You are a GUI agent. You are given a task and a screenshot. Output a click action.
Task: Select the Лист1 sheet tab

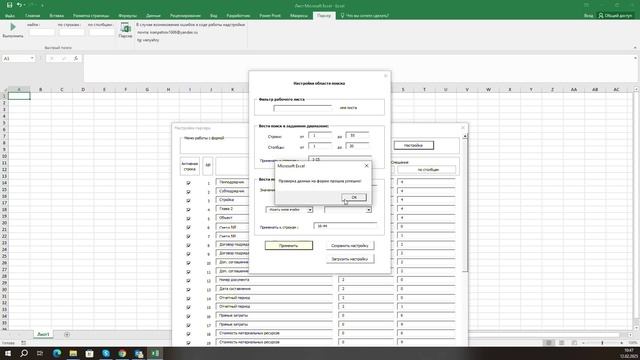point(43,334)
